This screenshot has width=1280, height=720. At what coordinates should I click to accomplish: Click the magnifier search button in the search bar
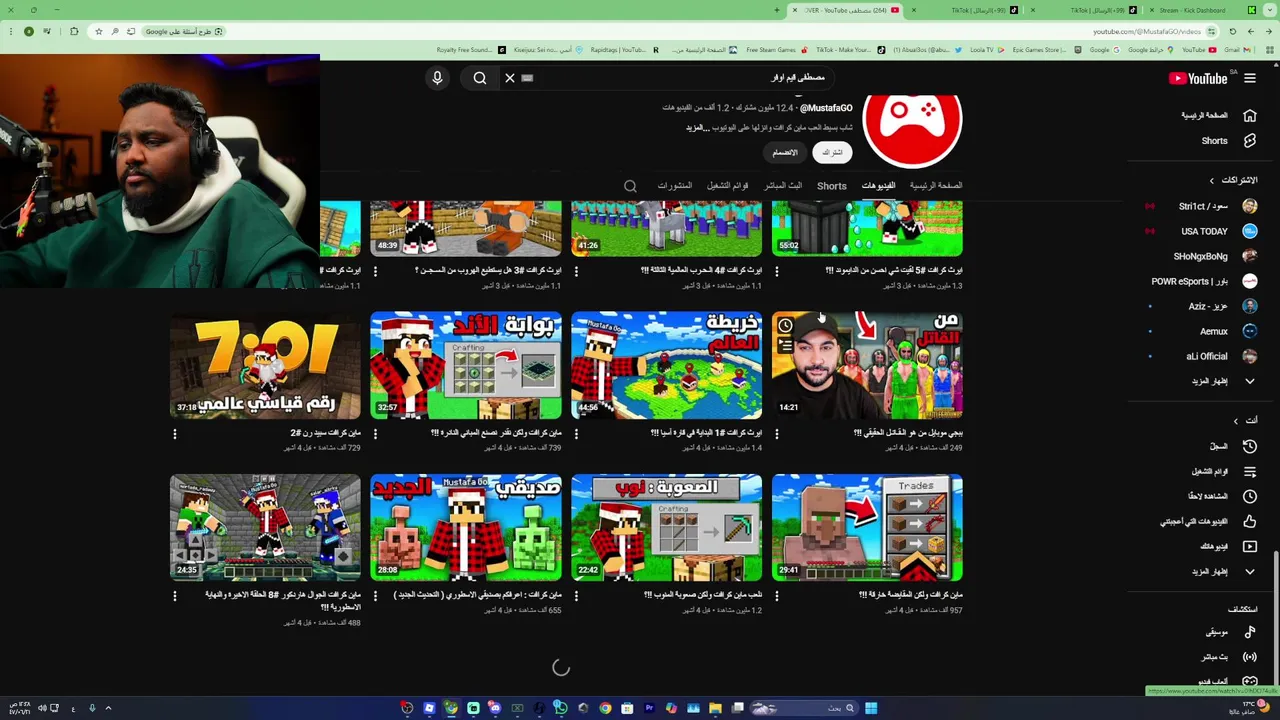[x=480, y=77]
